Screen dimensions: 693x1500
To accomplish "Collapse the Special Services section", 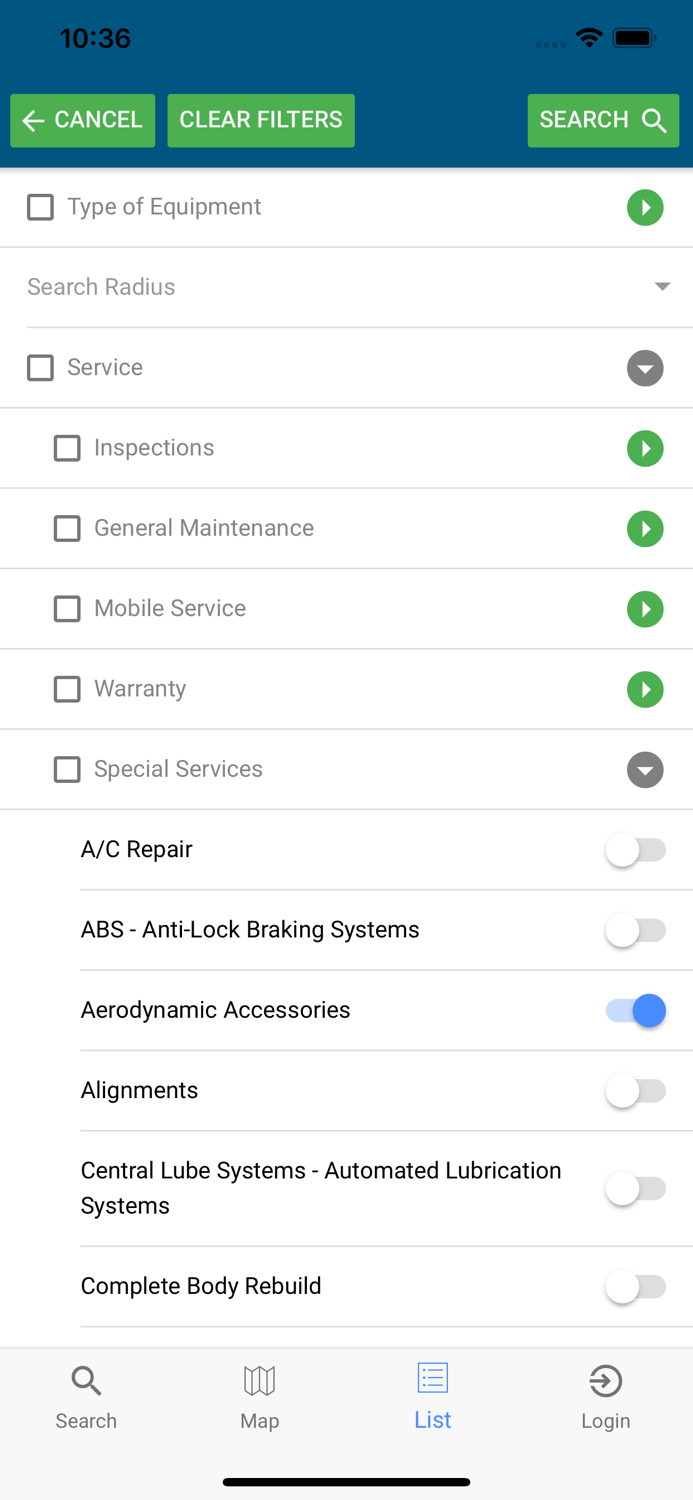I will 645,769.
